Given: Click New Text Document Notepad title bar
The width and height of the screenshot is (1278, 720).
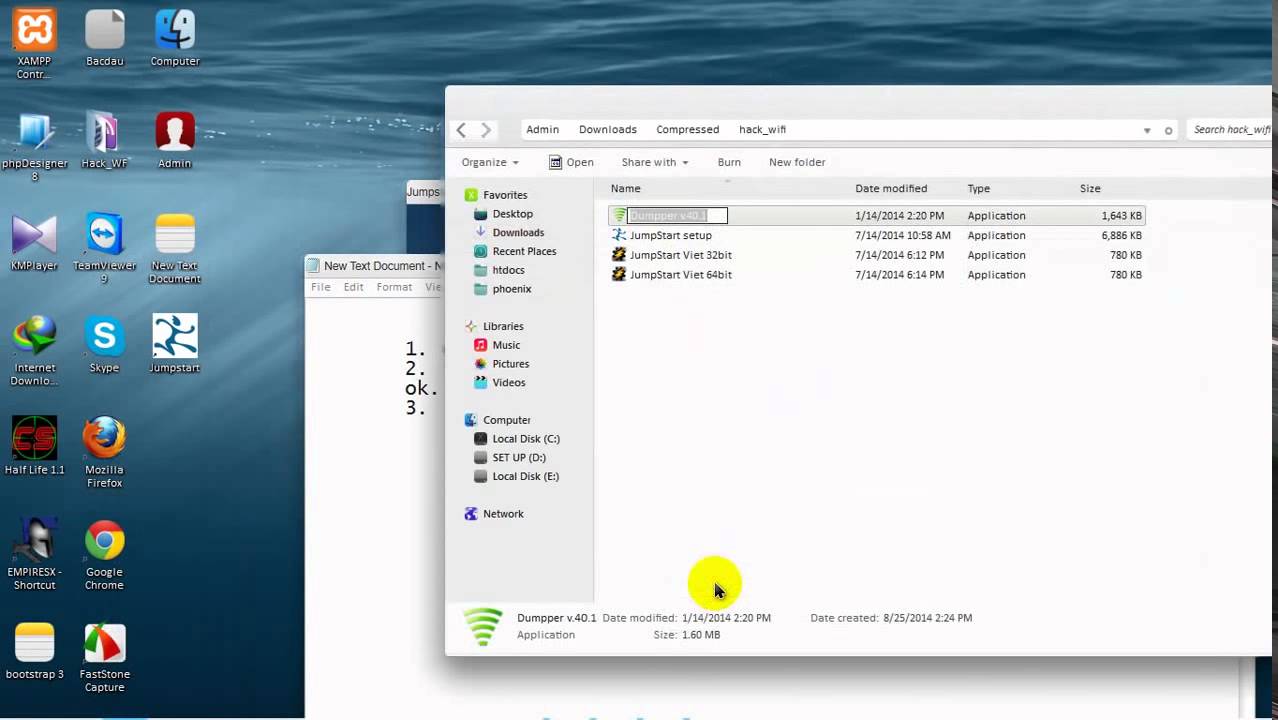Looking at the screenshot, I should pyautogui.click(x=375, y=266).
